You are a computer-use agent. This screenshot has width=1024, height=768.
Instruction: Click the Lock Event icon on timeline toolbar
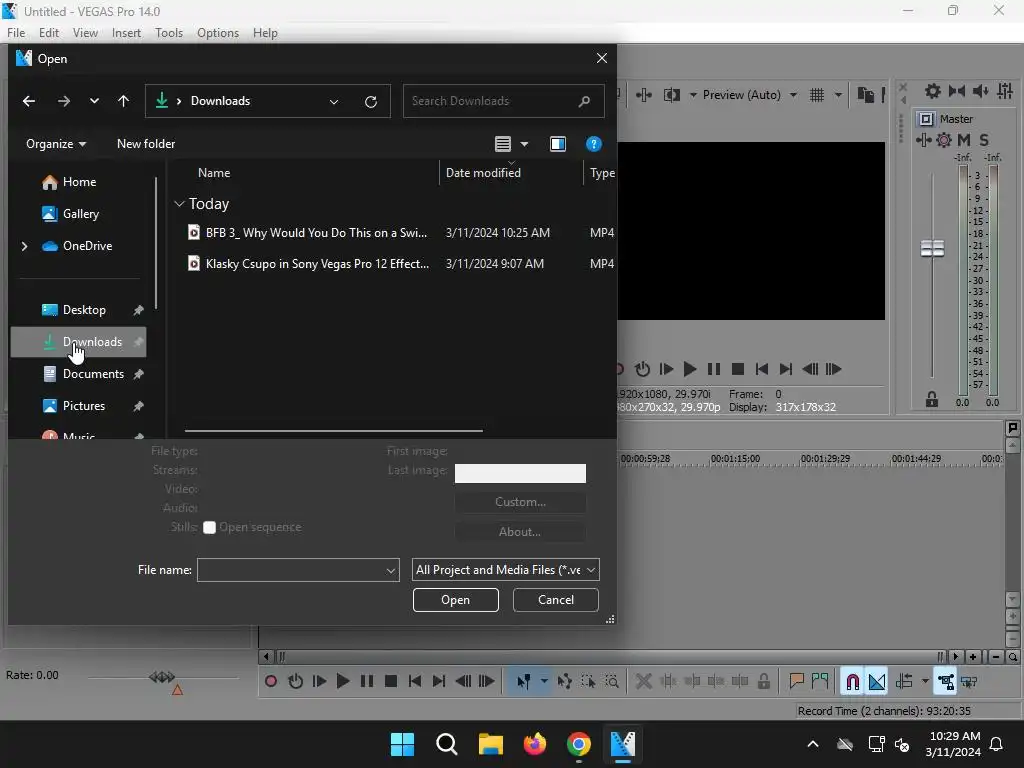[x=763, y=682]
